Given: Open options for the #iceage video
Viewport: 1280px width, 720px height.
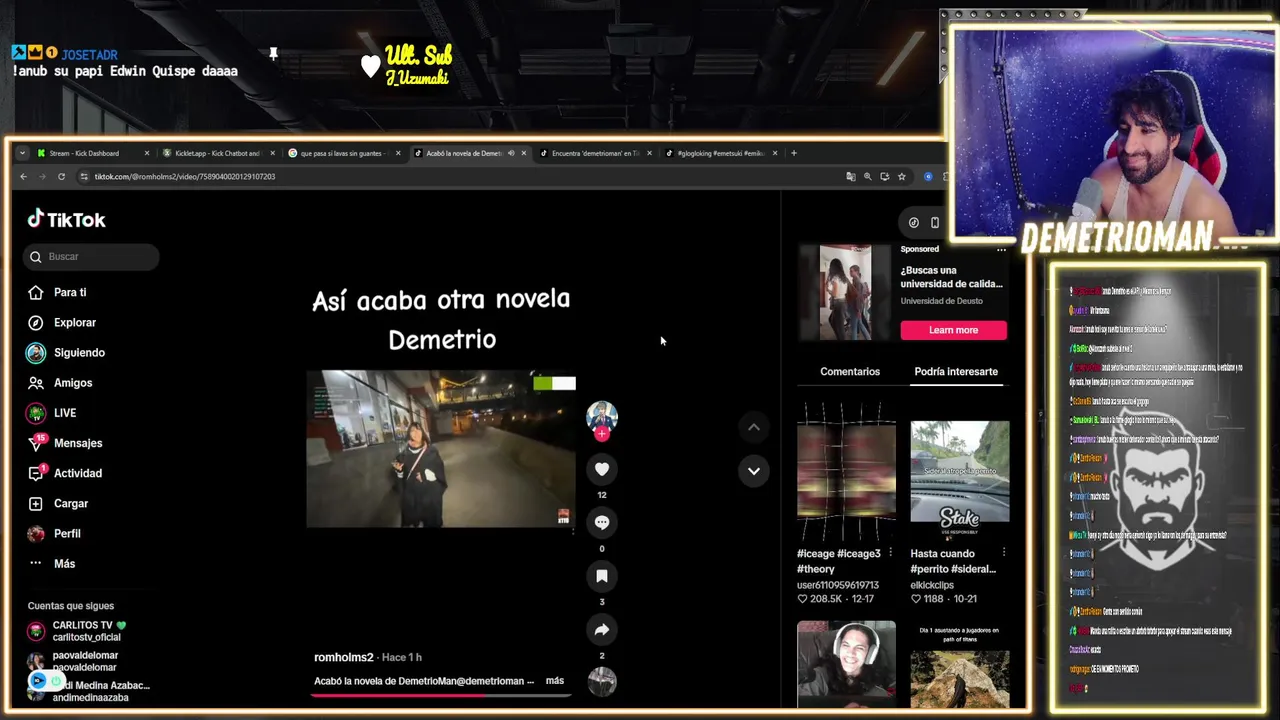Looking at the screenshot, I should [890, 553].
